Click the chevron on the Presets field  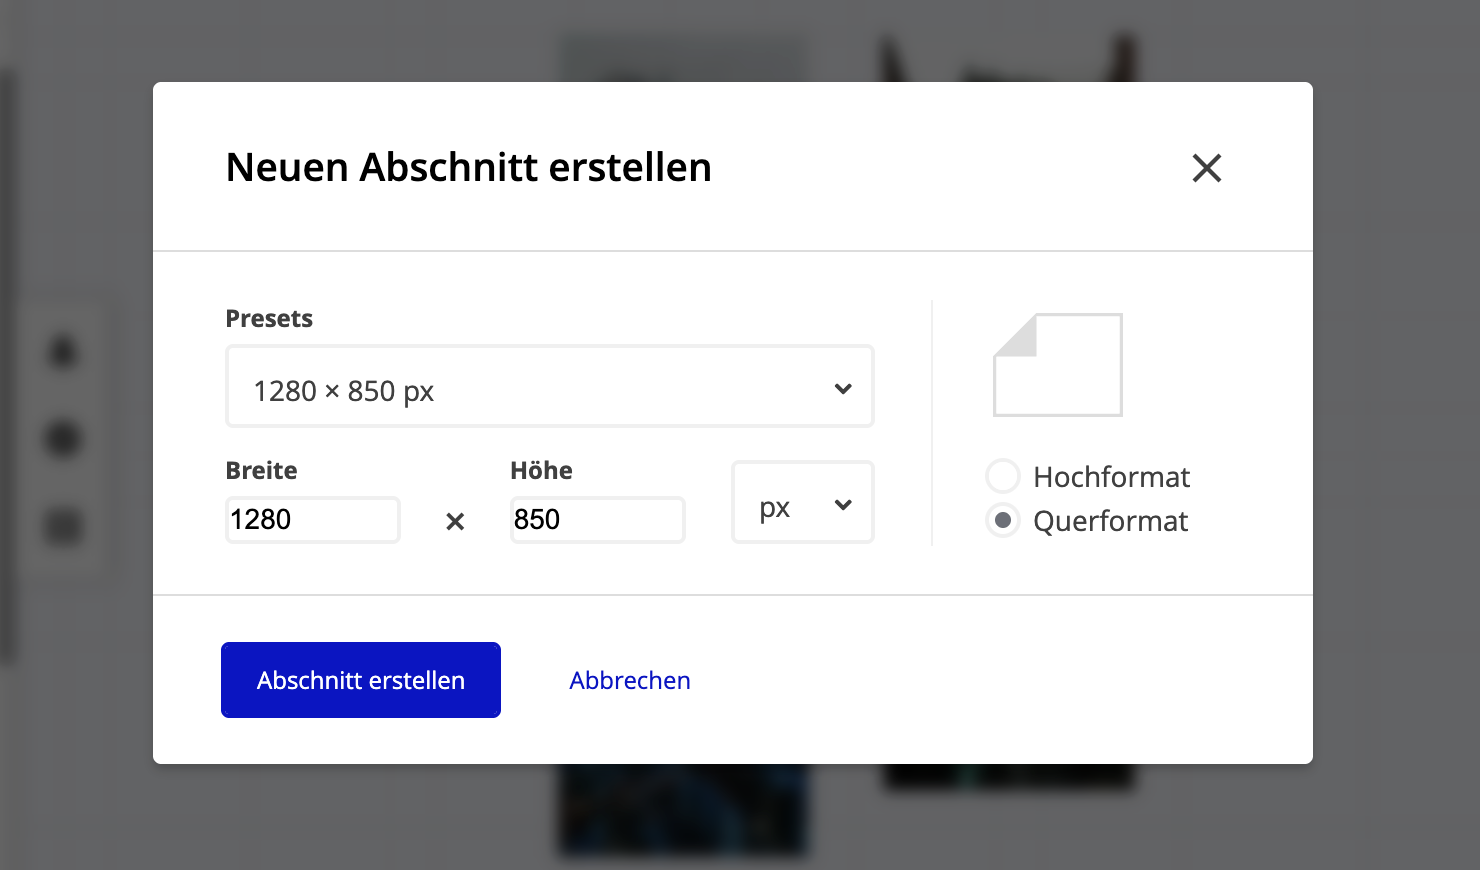coord(843,387)
